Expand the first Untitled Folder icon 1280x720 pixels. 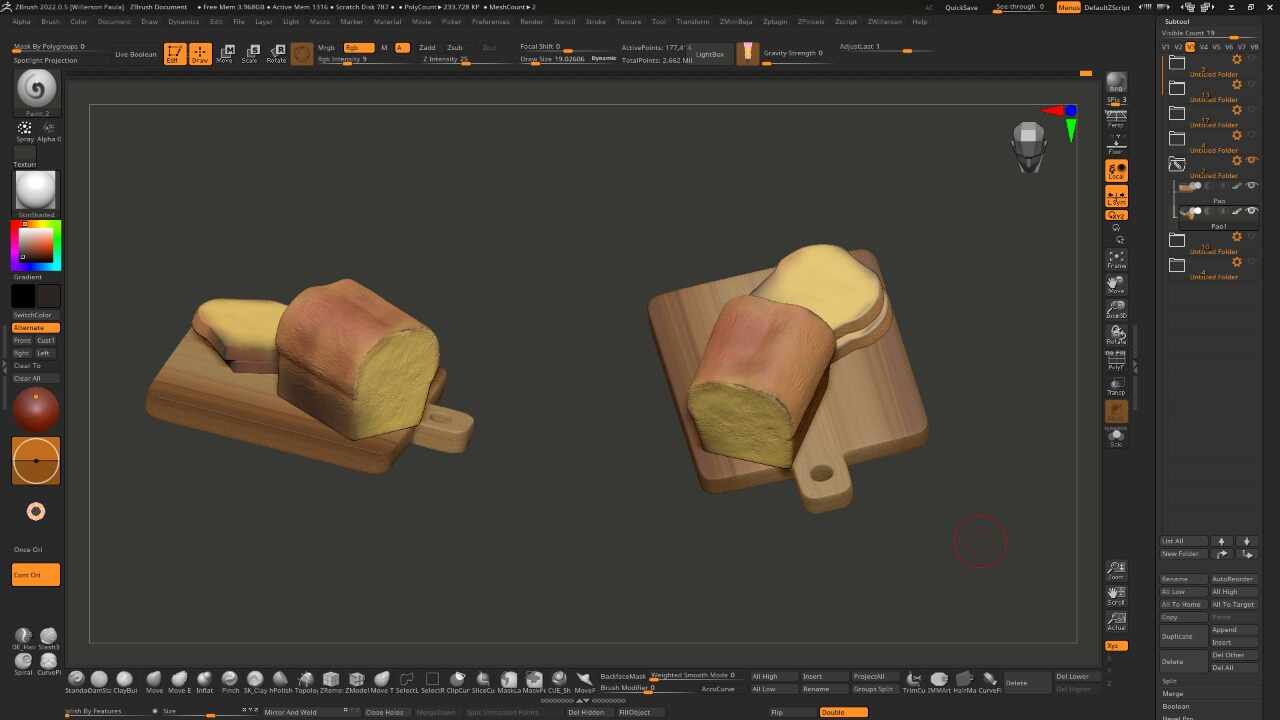coord(1177,62)
